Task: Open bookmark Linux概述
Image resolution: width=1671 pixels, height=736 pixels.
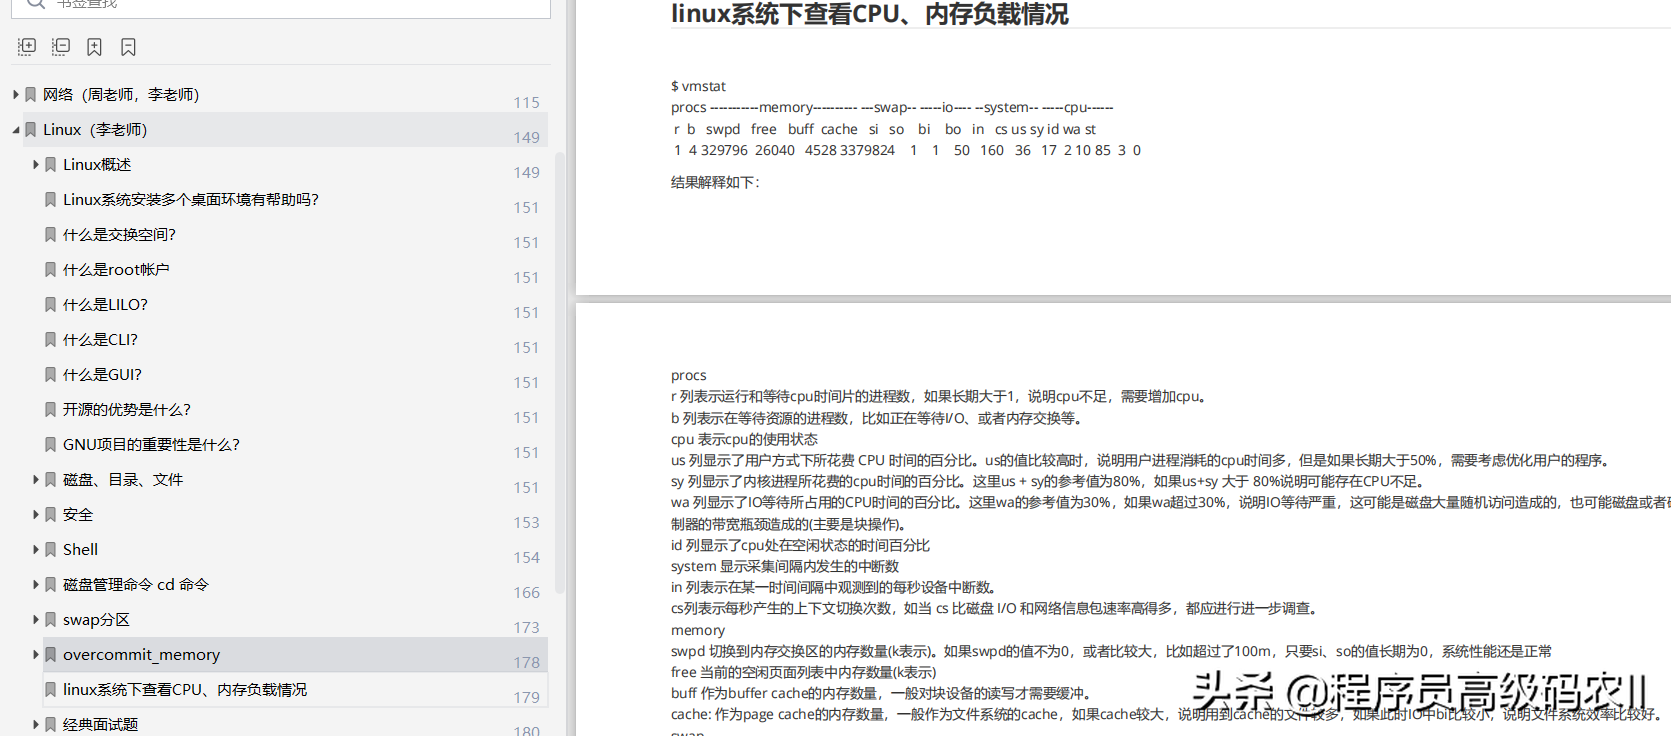Action: click(97, 164)
